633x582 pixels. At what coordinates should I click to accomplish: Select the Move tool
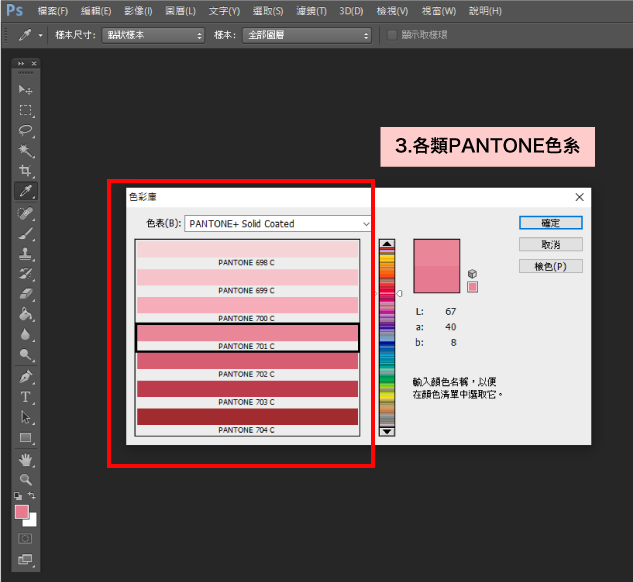tap(25, 90)
